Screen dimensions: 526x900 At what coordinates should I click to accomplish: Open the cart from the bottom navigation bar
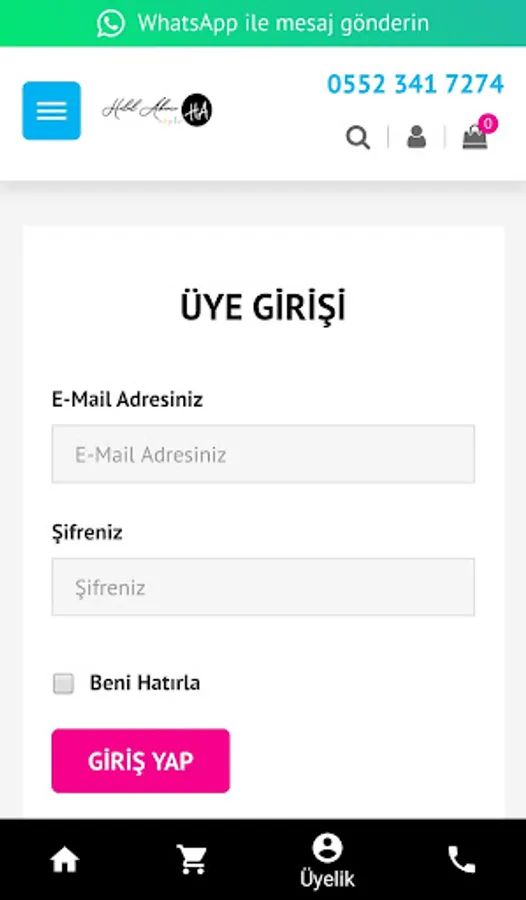(x=192, y=859)
